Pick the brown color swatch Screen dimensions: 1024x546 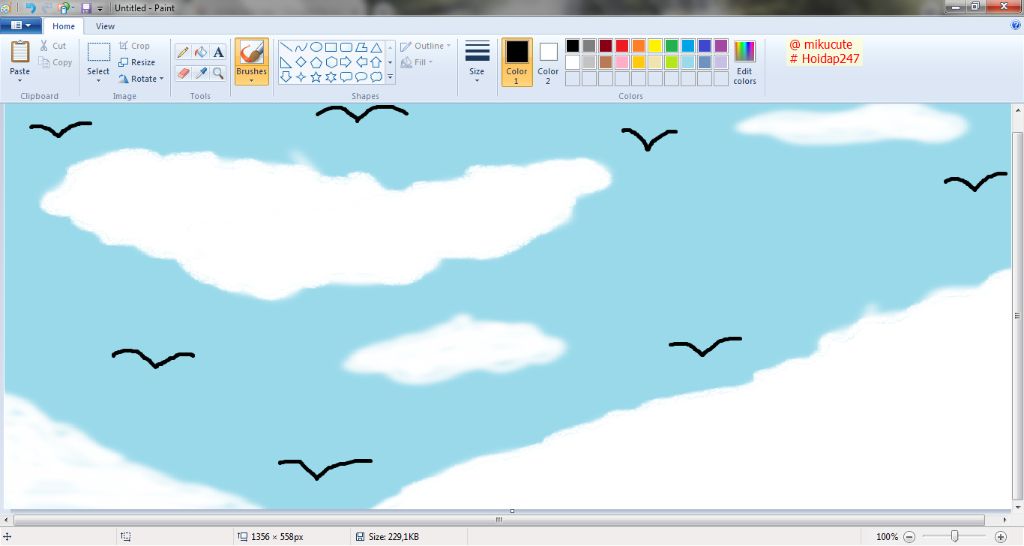605,62
